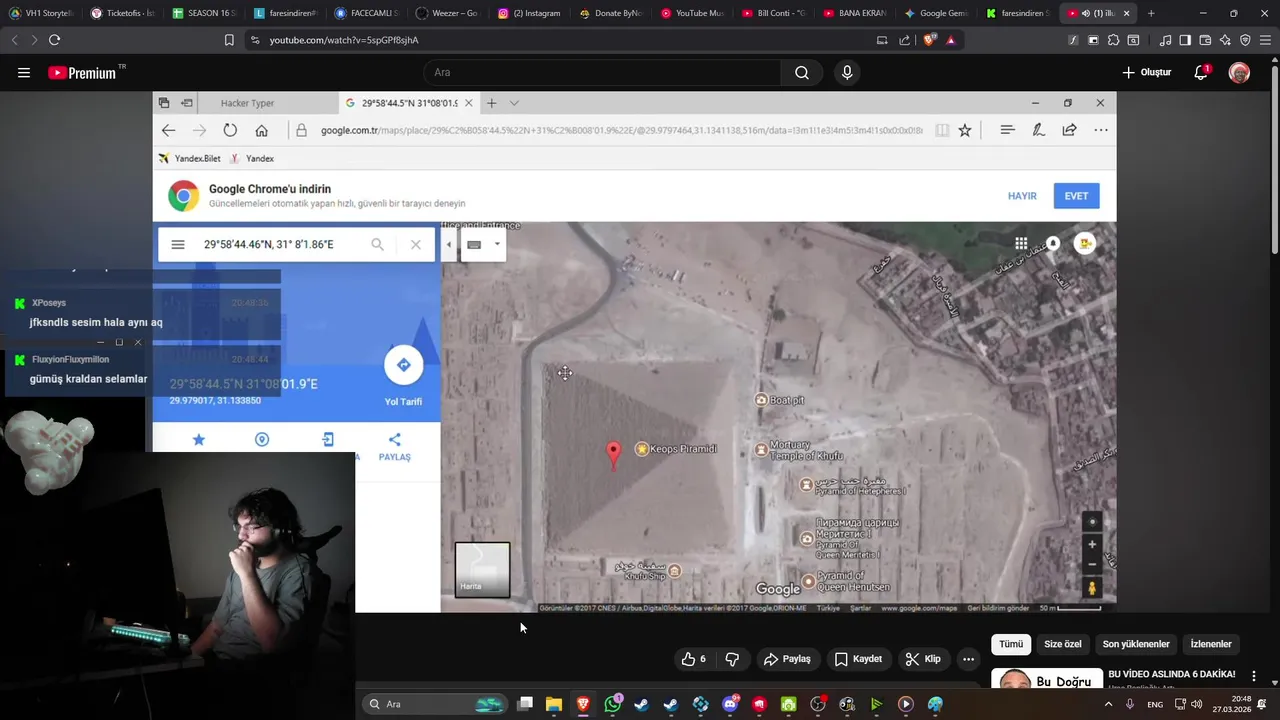The width and height of the screenshot is (1280, 720).
Task: Toggle the Brave sidebar panel
Action: pos(1185,40)
